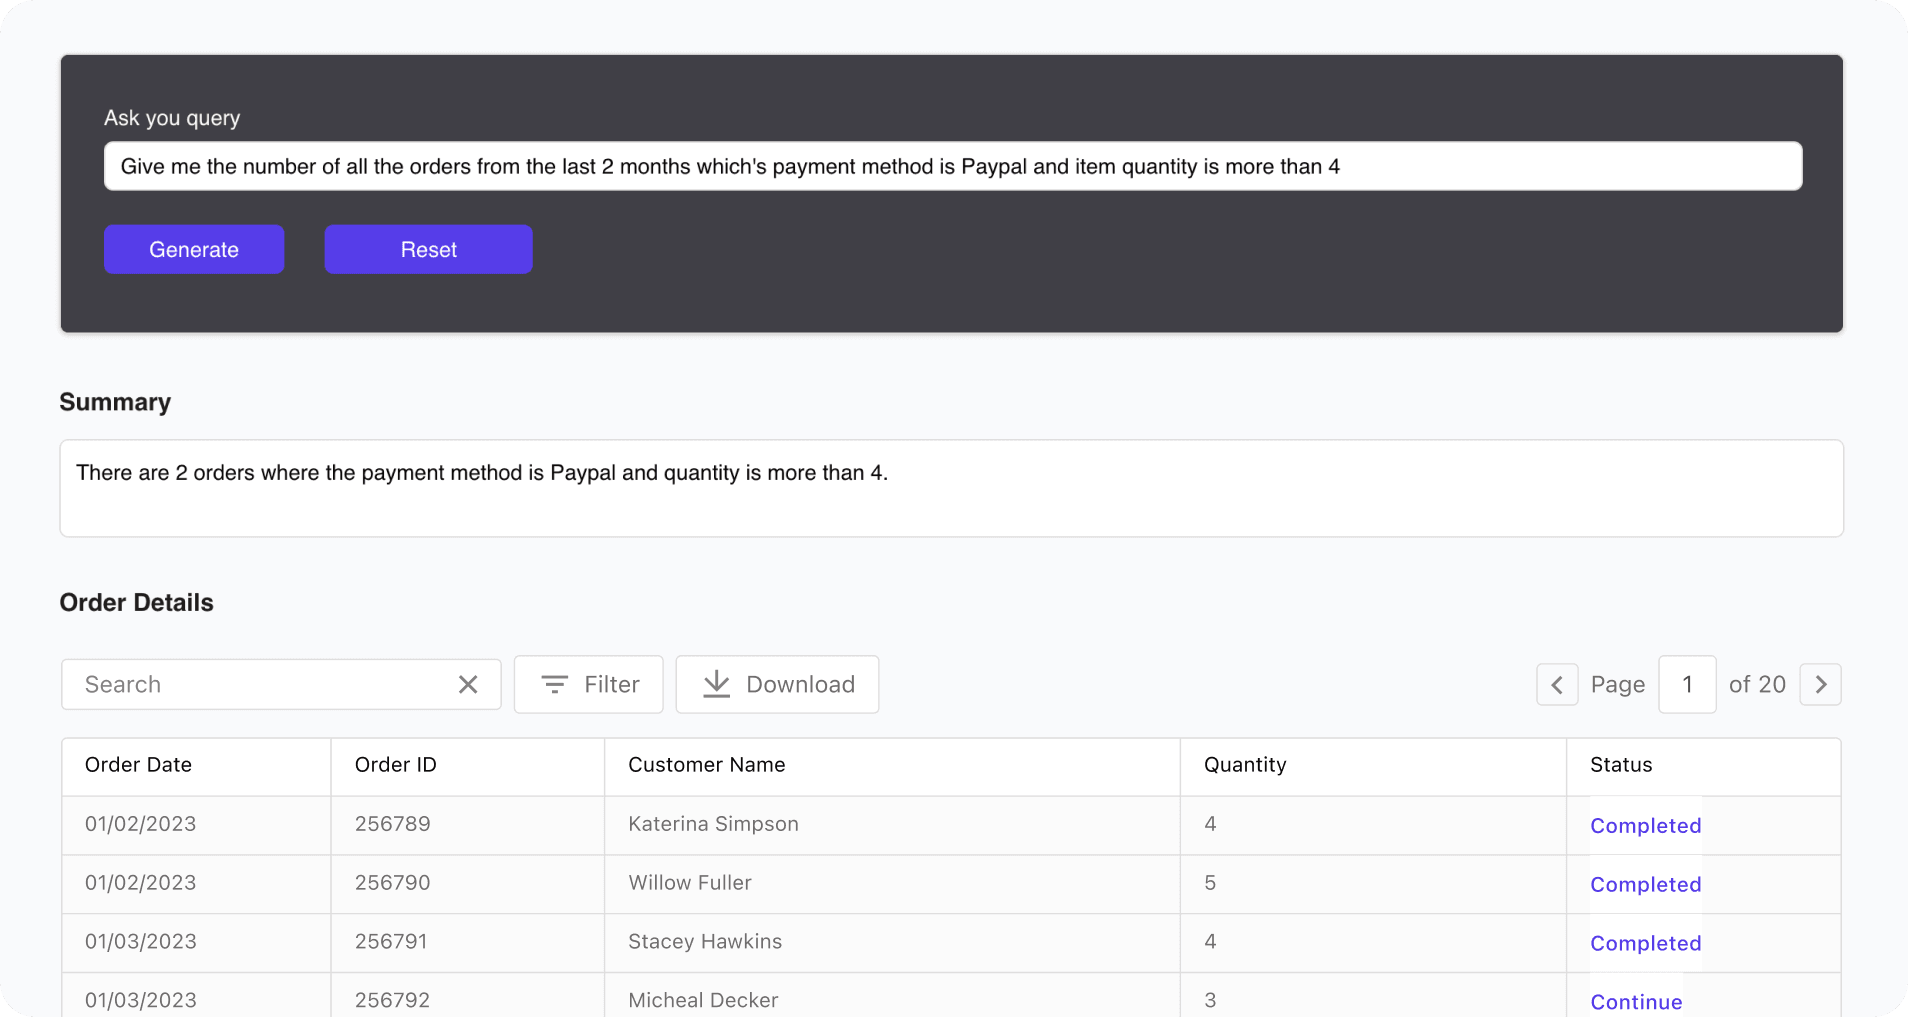Viewport: 1908px width, 1017px height.
Task: Open Completed status for Willow Fuller
Action: pyautogui.click(x=1645, y=885)
